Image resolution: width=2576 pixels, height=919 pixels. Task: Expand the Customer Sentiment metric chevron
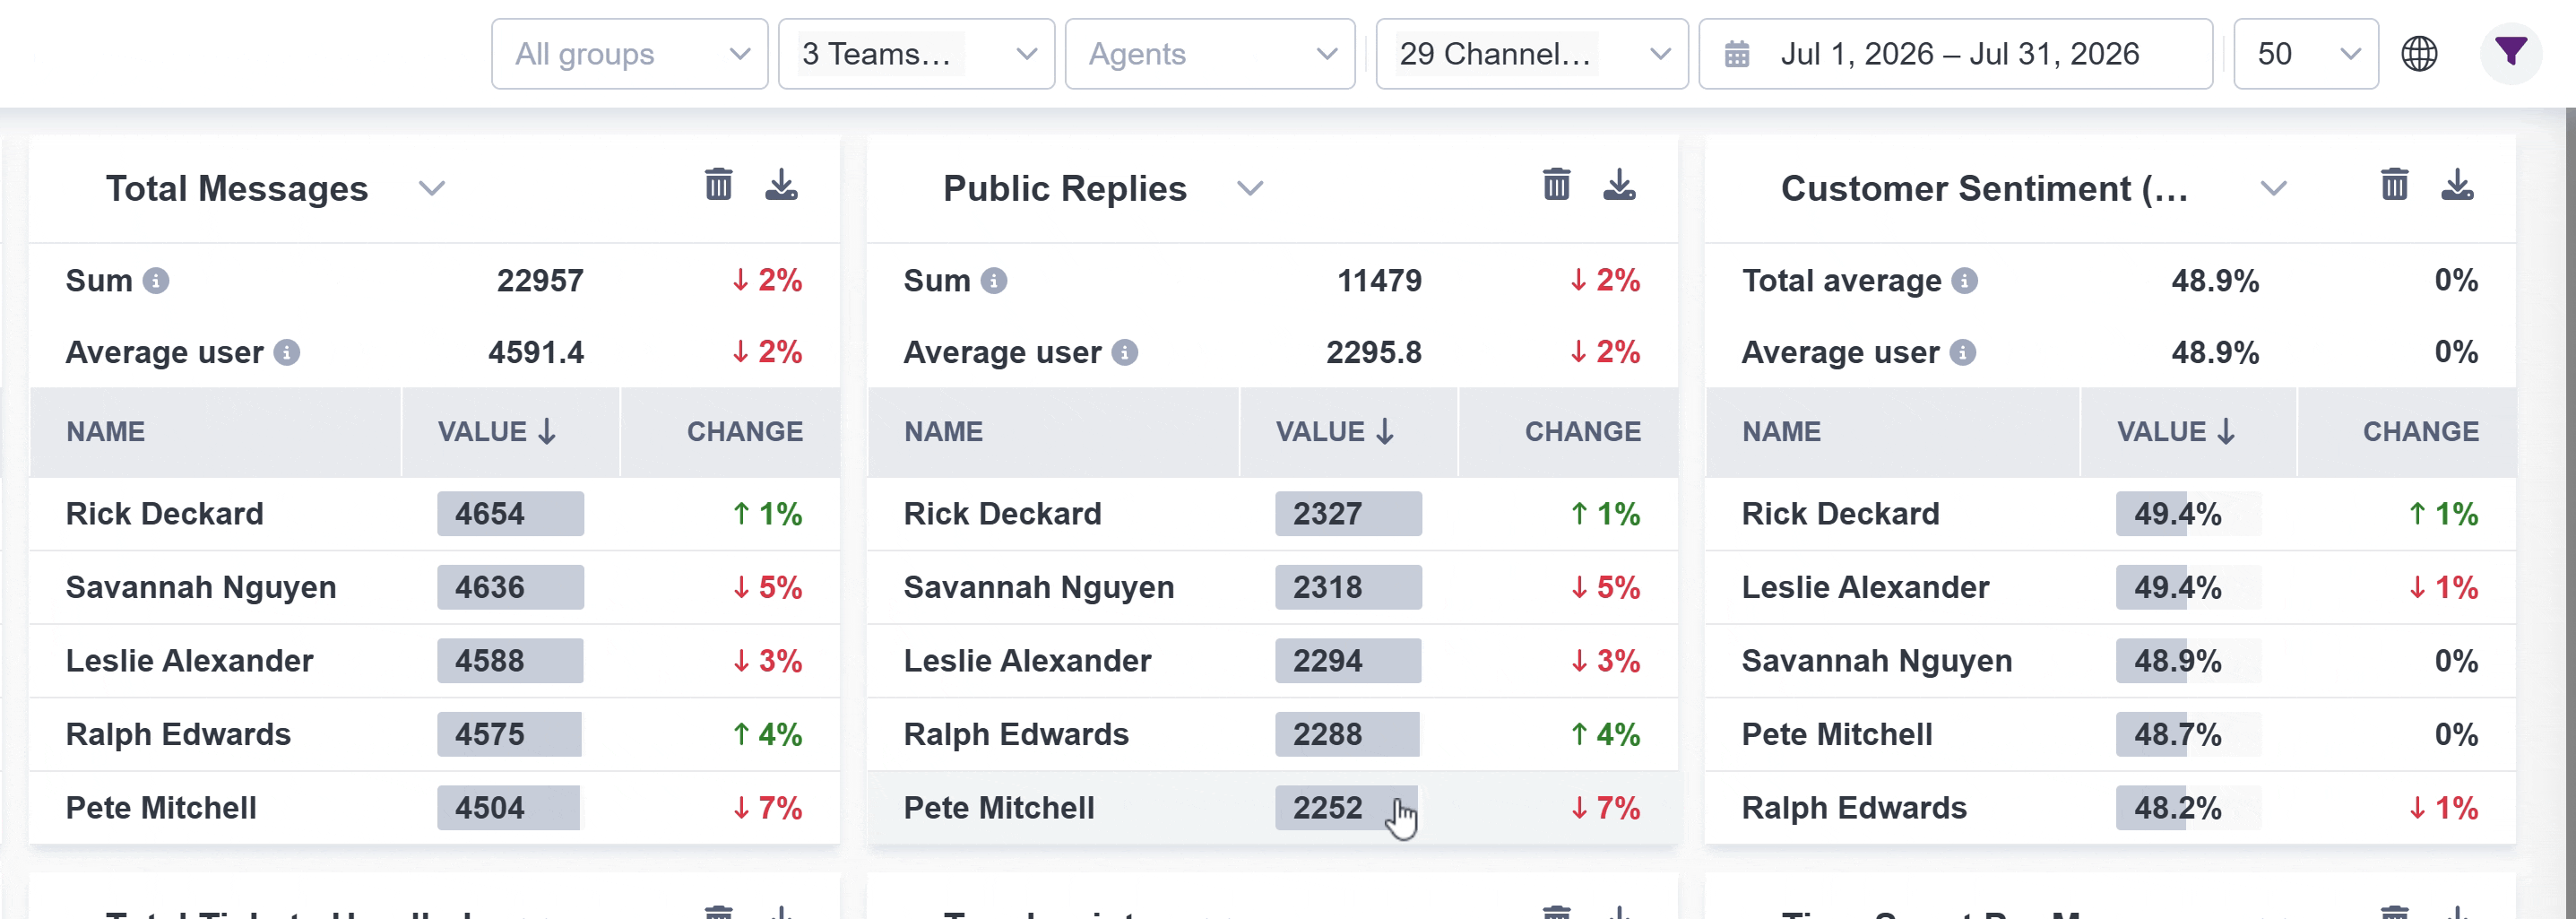point(2273,189)
